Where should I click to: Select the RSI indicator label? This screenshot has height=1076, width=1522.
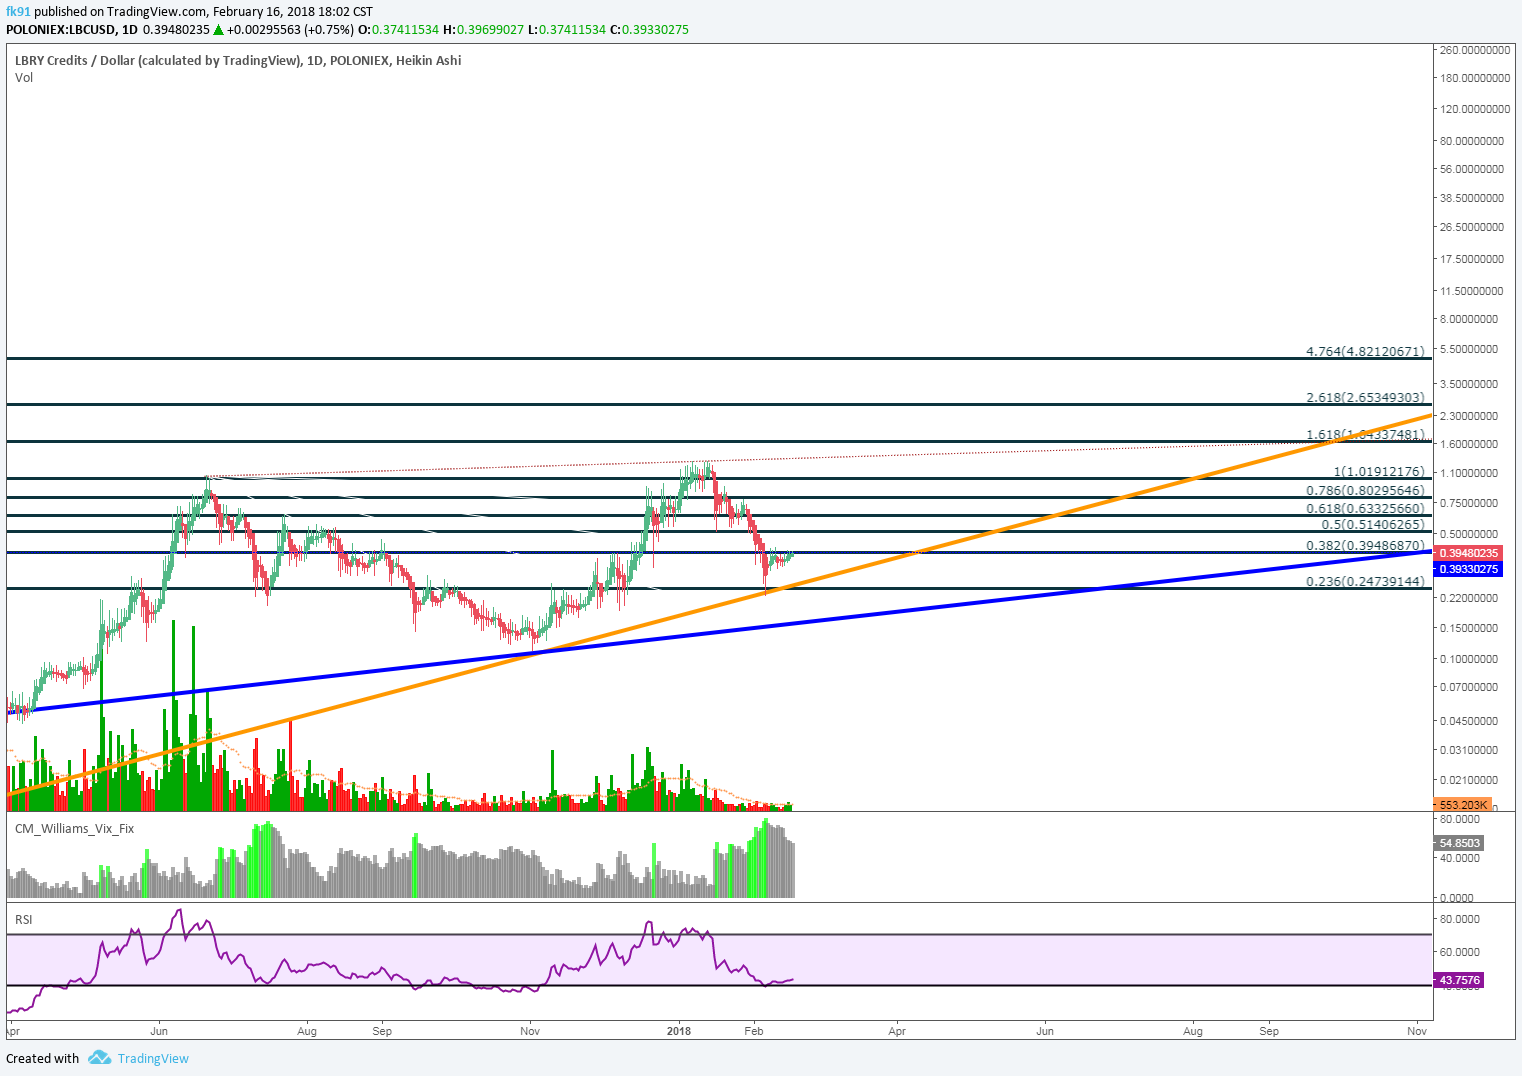click(23, 919)
